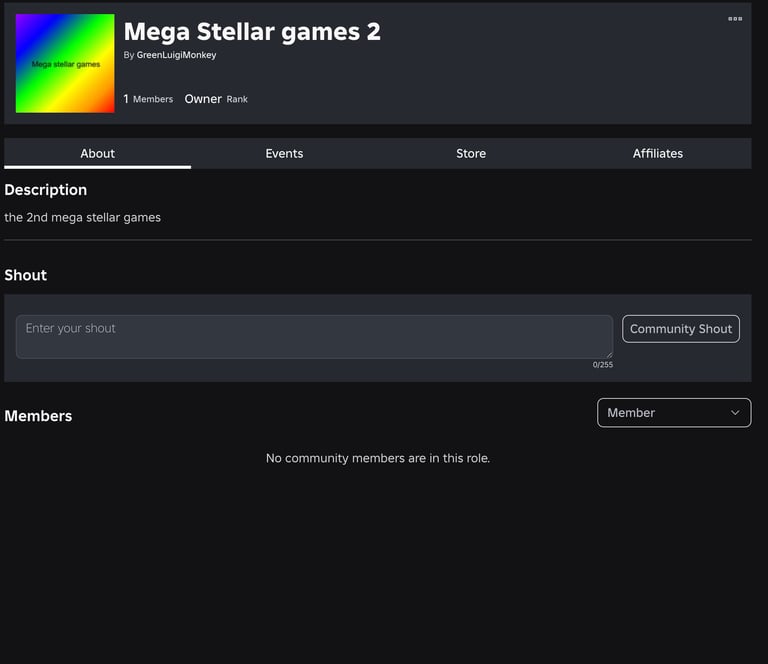
Task: Click the description text 'the 2nd mega stellar games'
Action: (82, 217)
